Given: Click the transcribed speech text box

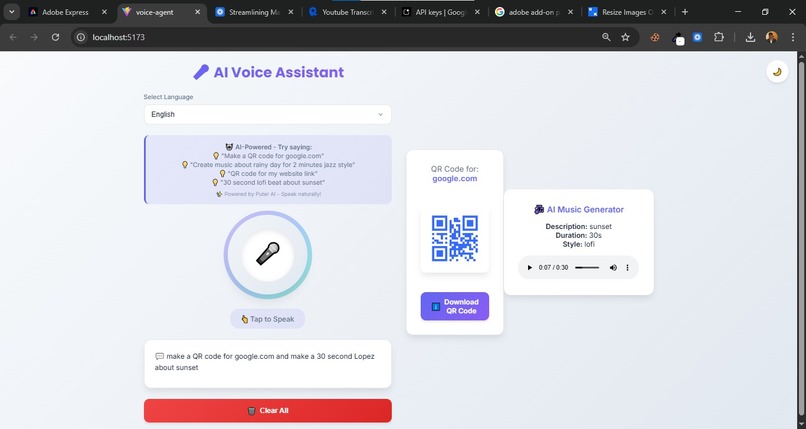Looking at the screenshot, I should point(267,364).
